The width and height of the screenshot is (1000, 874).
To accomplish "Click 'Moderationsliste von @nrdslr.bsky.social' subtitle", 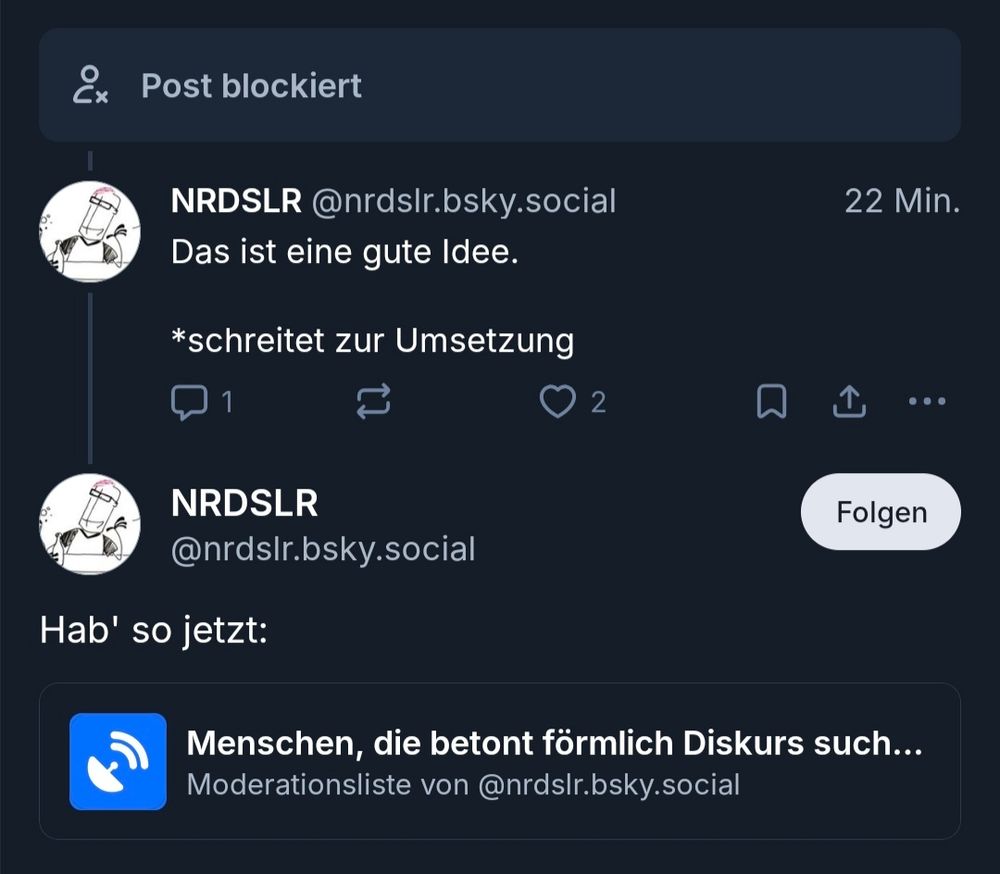I will [x=464, y=785].
